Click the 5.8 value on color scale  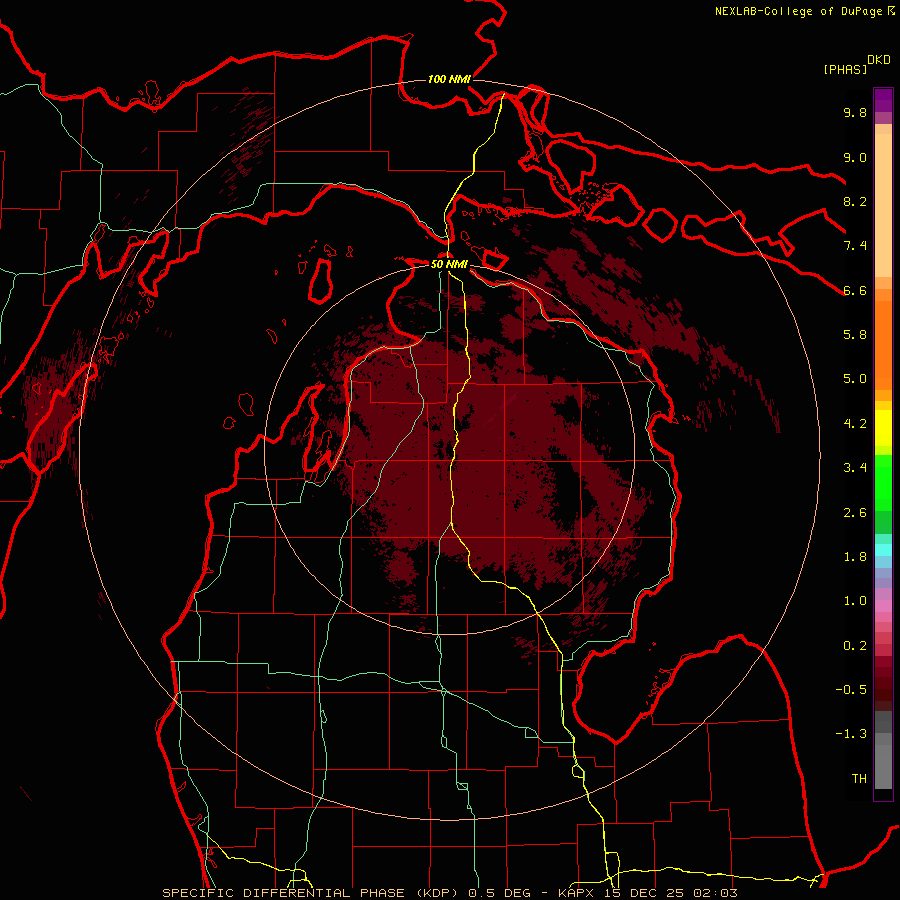pyautogui.click(x=855, y=335)
